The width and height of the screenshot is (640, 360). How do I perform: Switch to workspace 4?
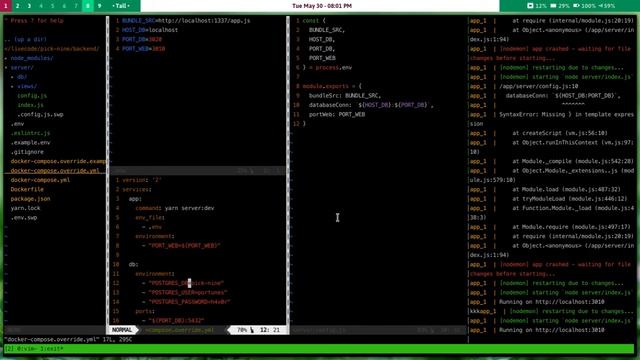click(x=41, y=6)
